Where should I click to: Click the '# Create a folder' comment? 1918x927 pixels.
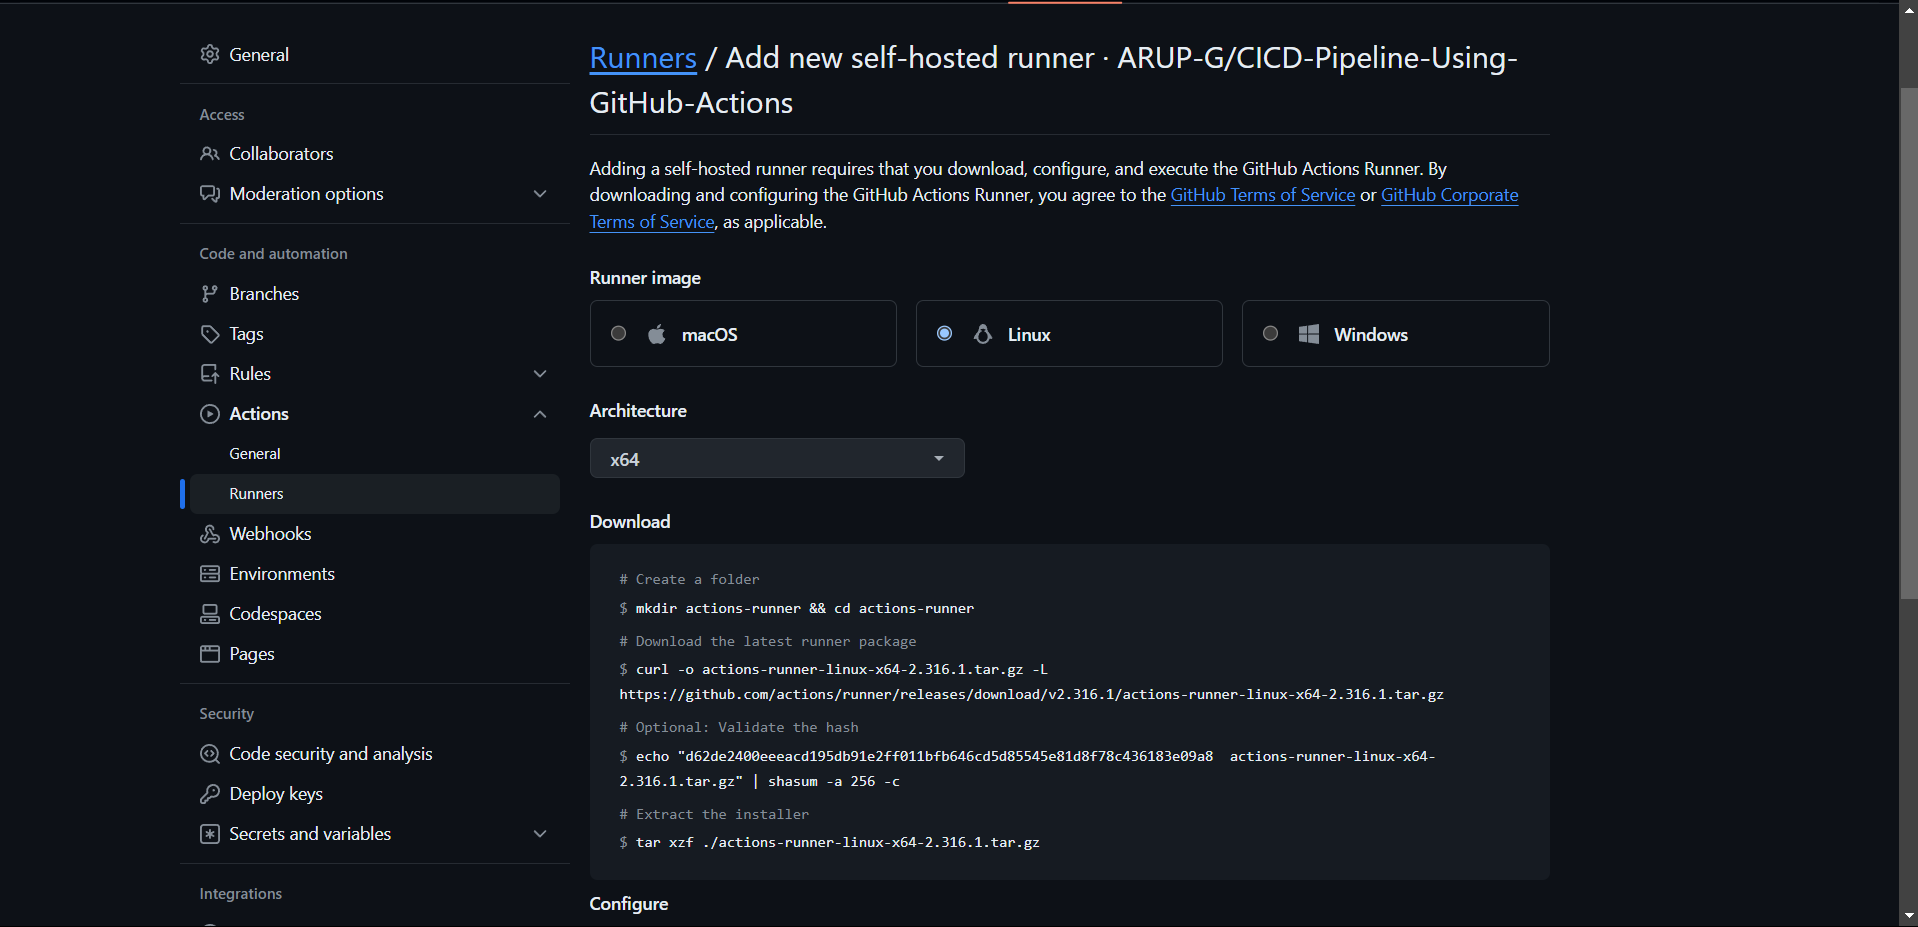689,579
